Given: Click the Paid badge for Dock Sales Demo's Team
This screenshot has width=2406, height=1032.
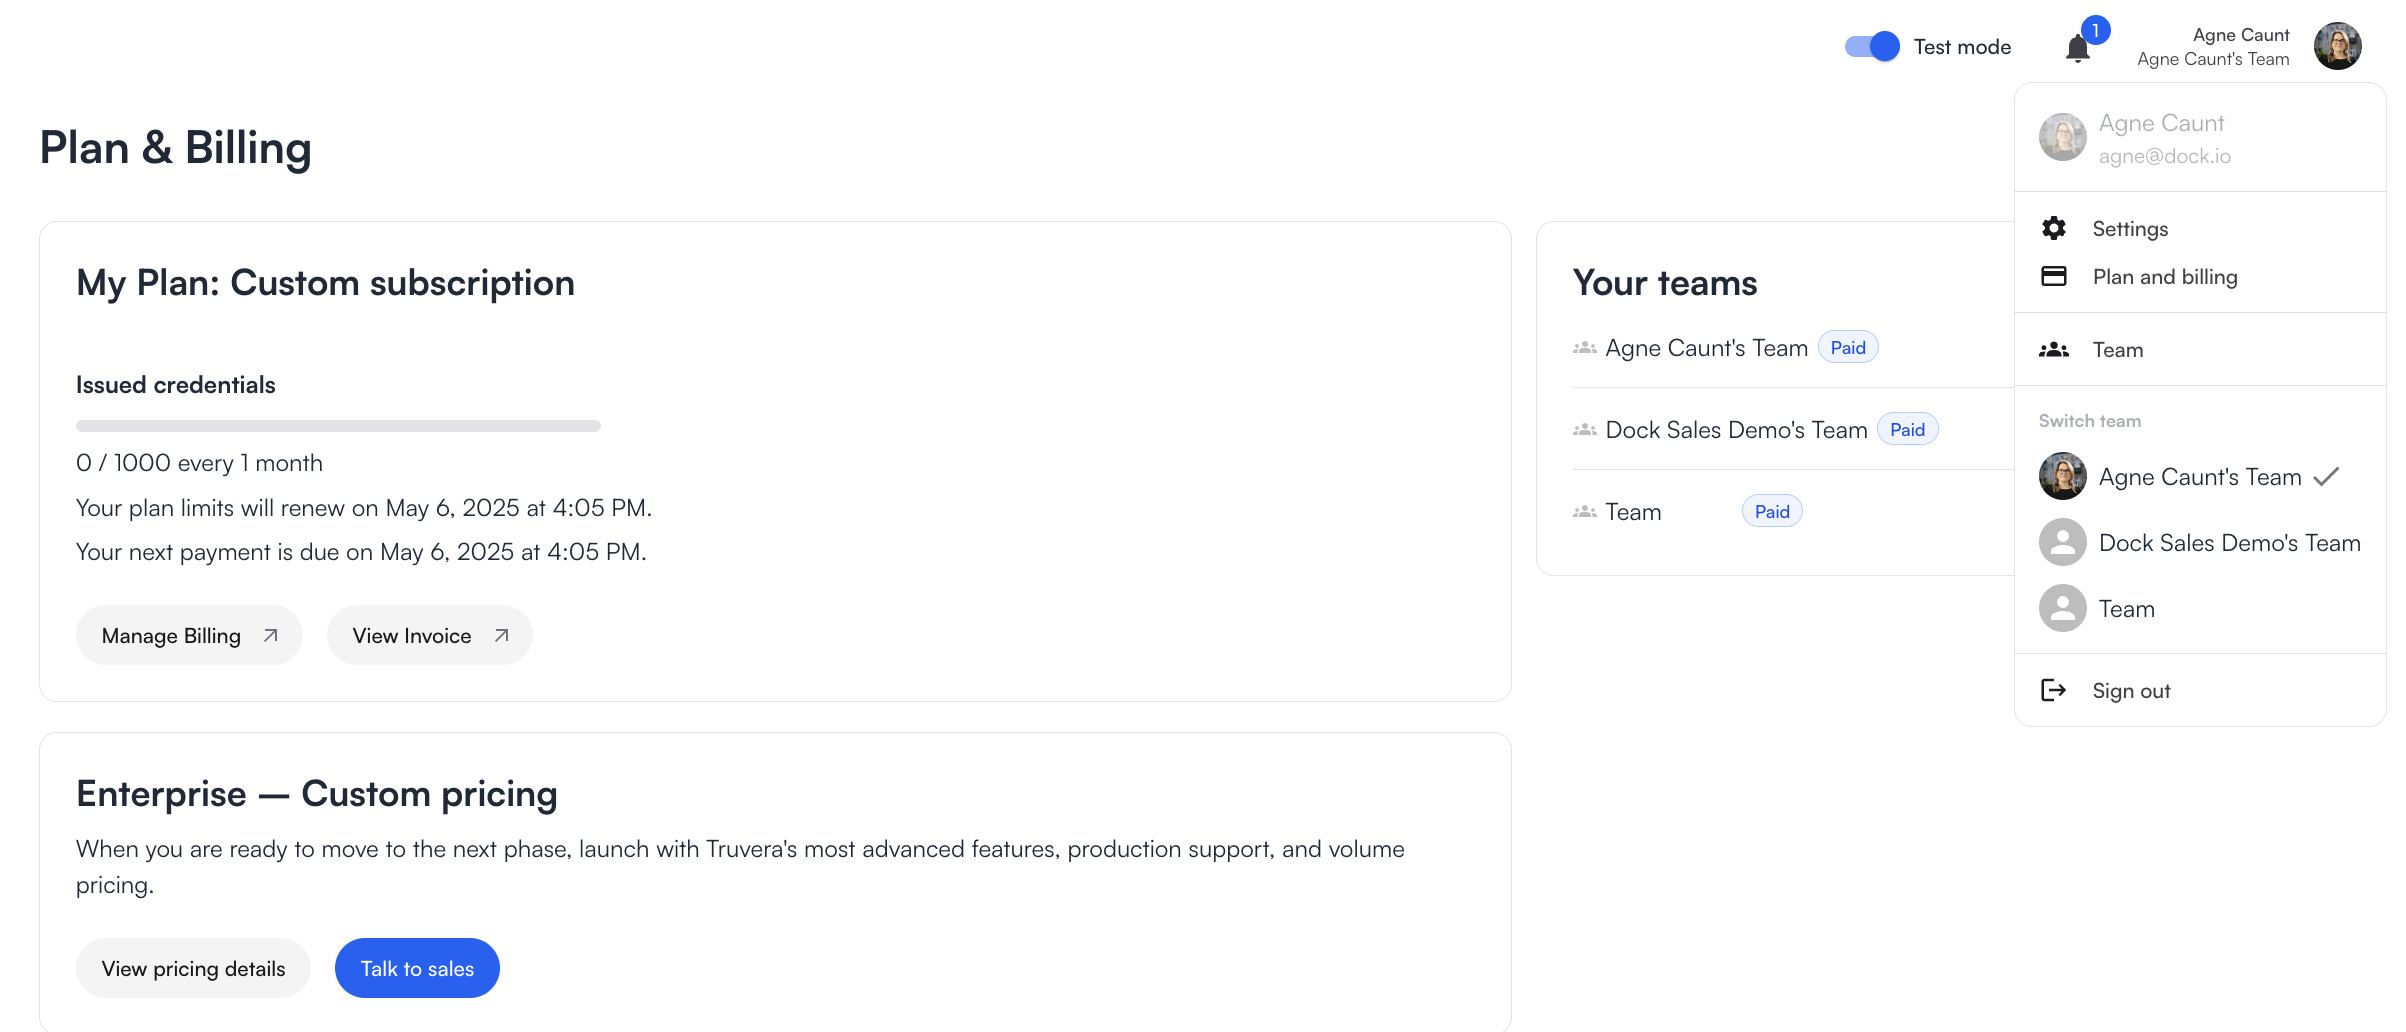Looking at the screenshot, I should coord(1907,430).
